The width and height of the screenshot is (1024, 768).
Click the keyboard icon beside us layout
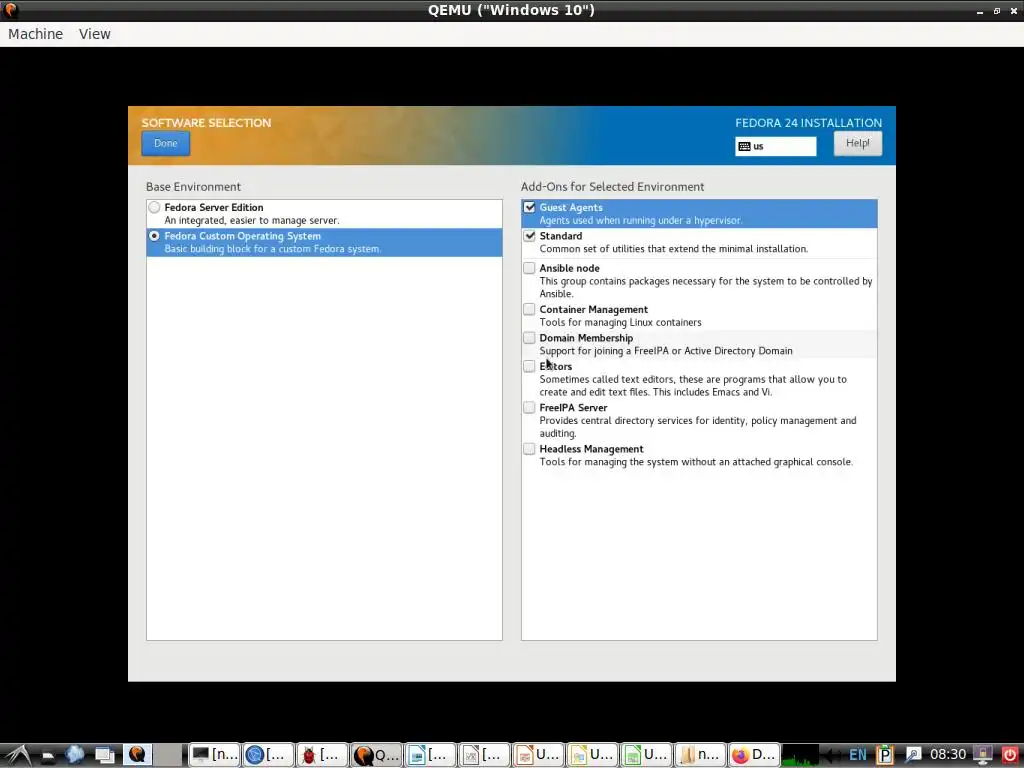[744, 146]
